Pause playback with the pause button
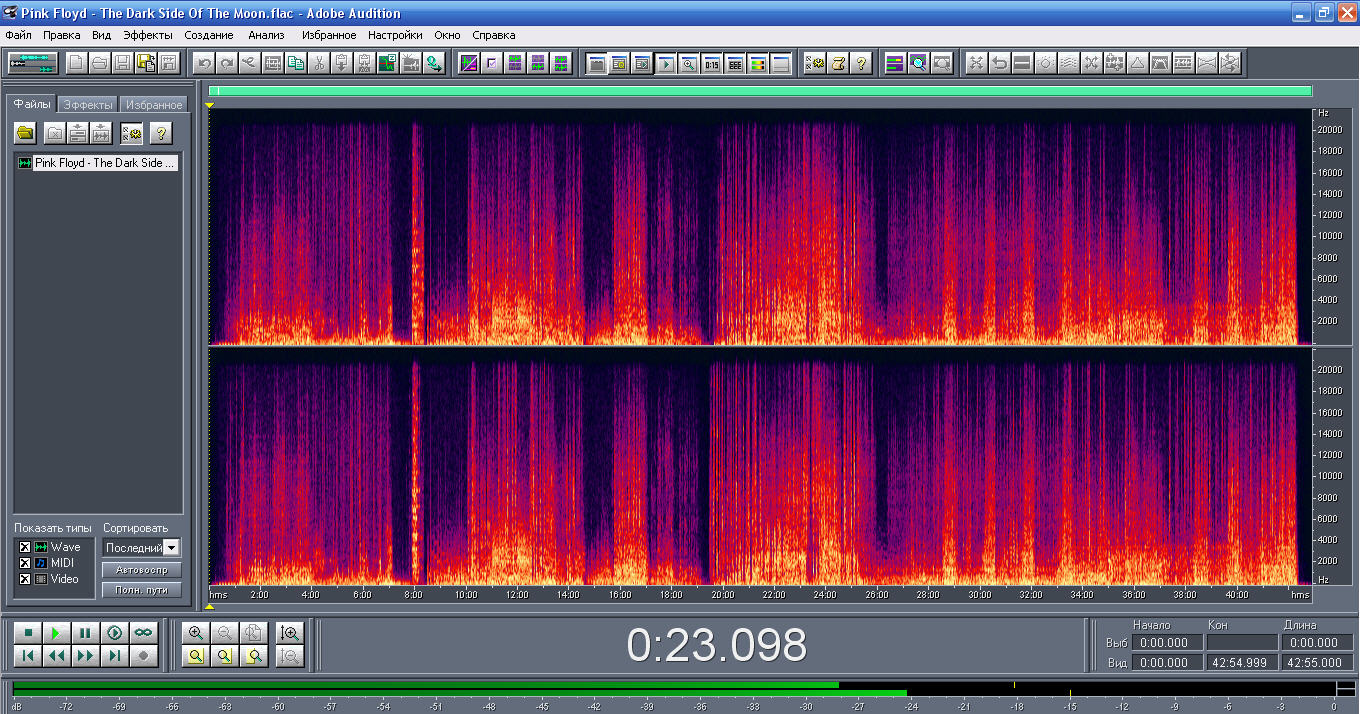This screenshot has width=1360, height=714. [86, 632]
